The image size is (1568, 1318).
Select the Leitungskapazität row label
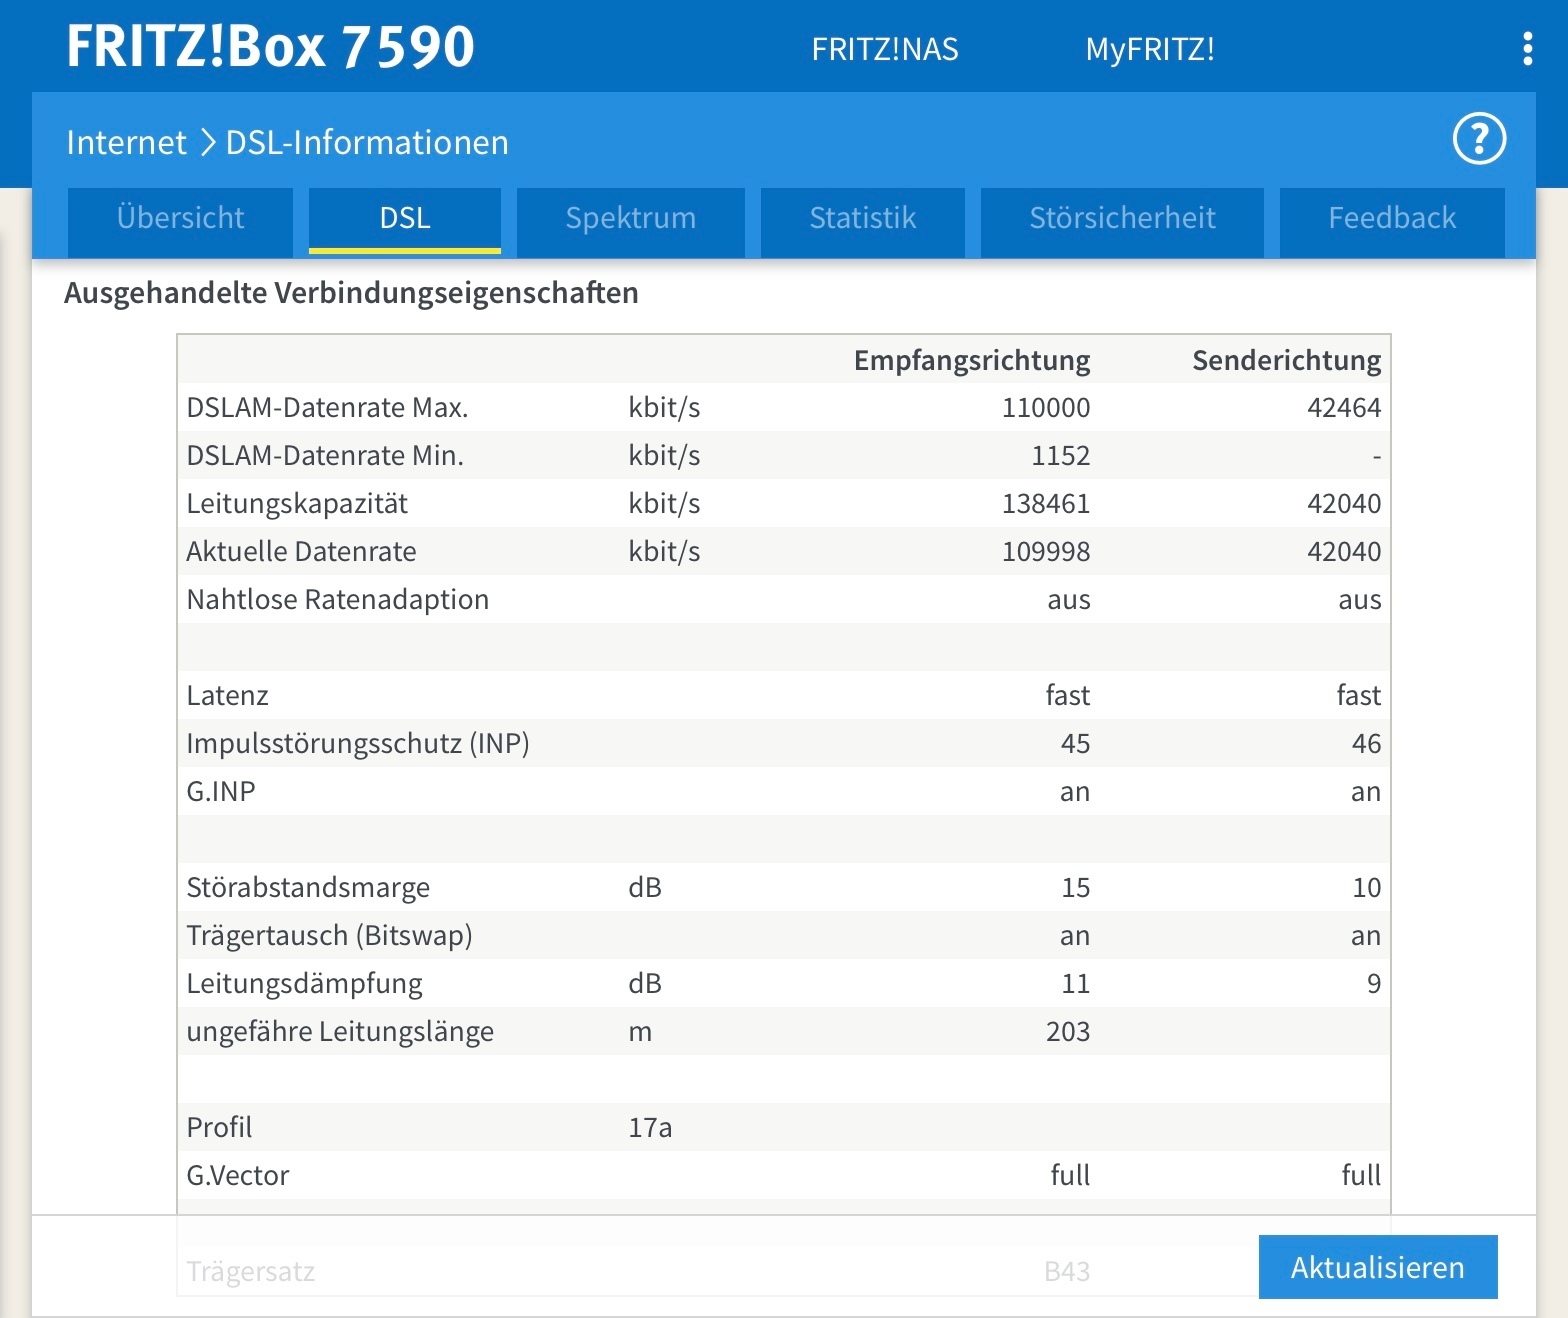click(x=297, y=504)
